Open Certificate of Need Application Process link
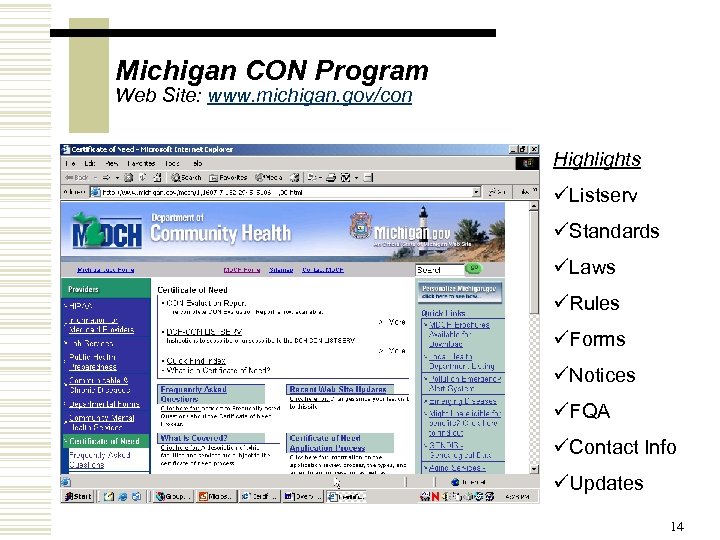The height and width of the screenshot is (540, 720). 327,443
